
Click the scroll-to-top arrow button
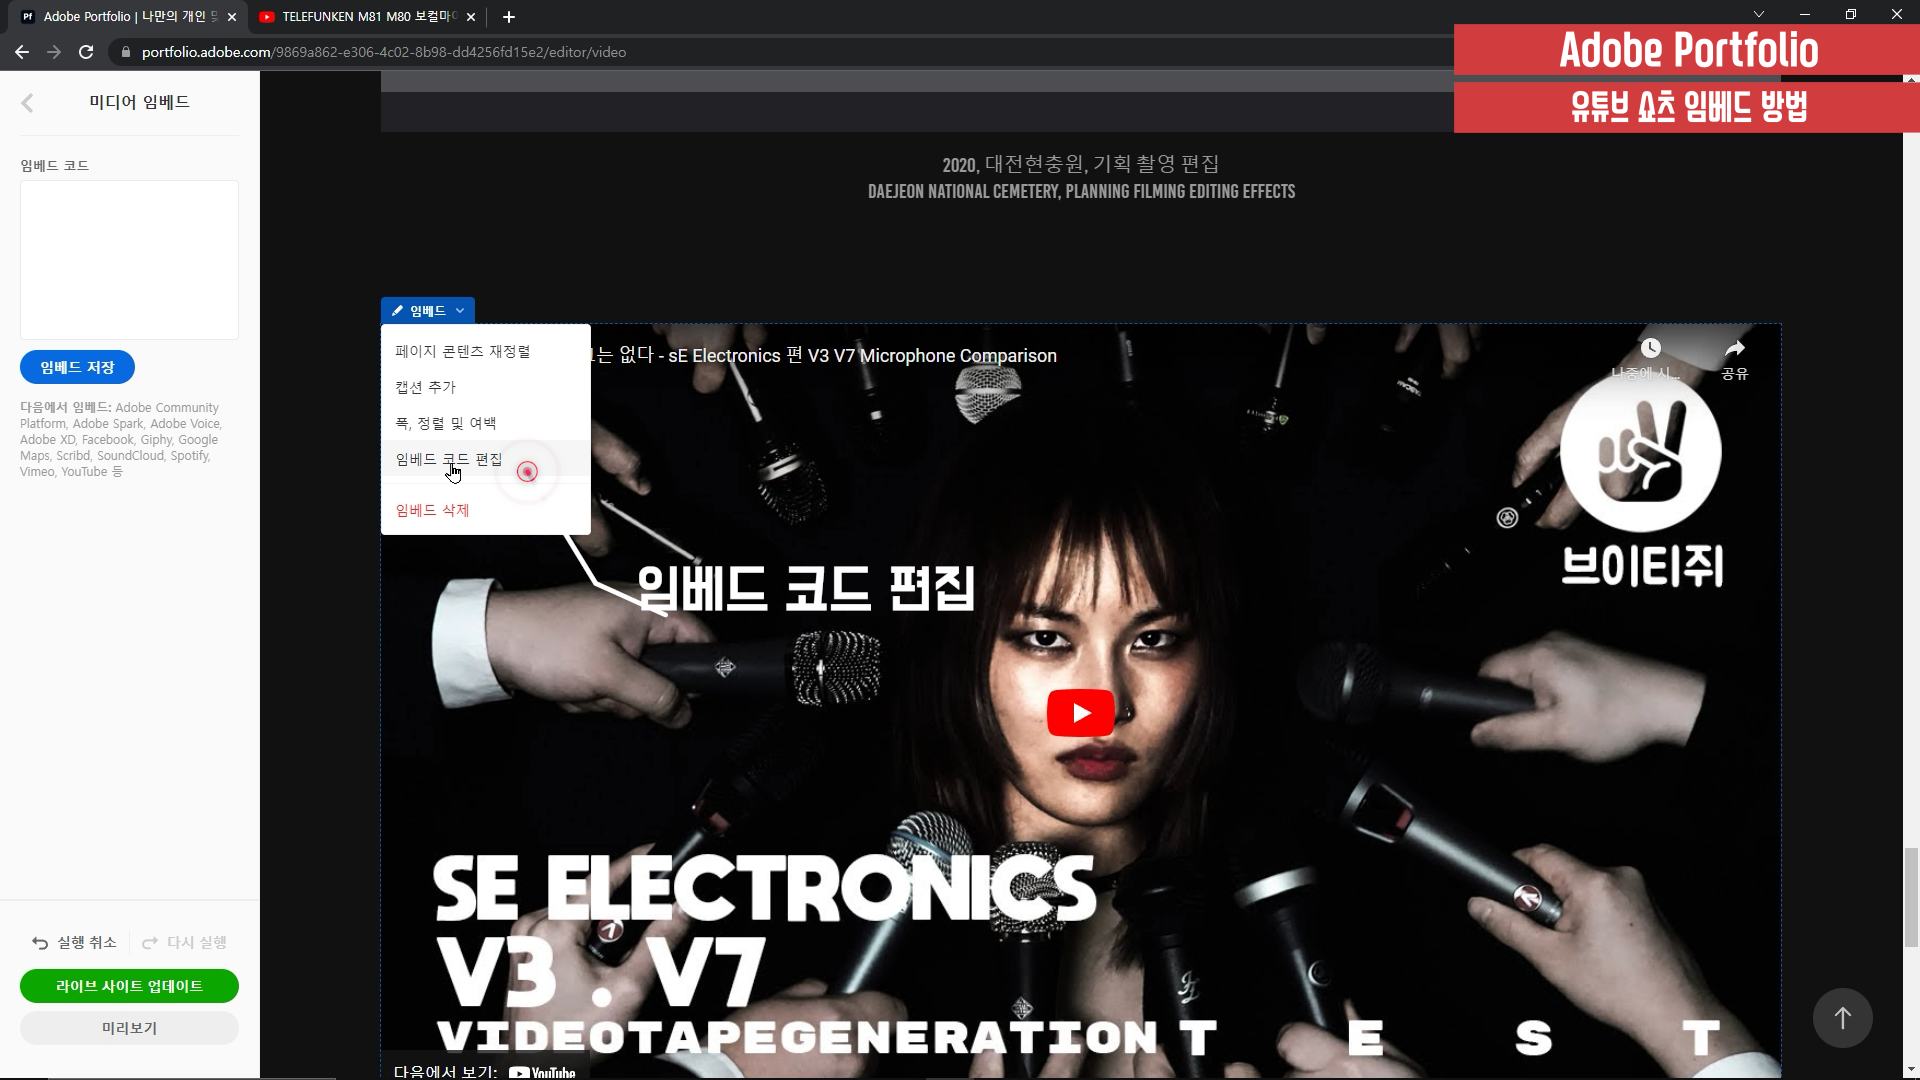(1842, 1018)
